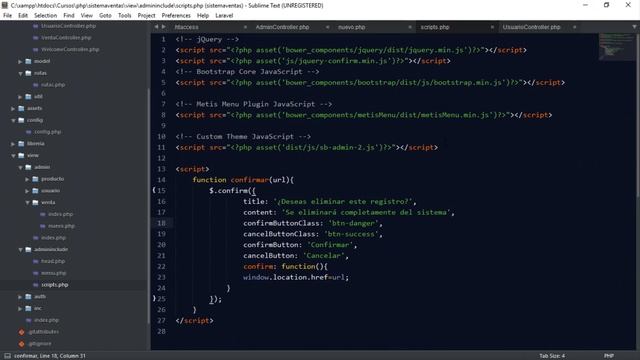Close the .htaccess tab
640x360 pixels.
[x=245, y=27]
